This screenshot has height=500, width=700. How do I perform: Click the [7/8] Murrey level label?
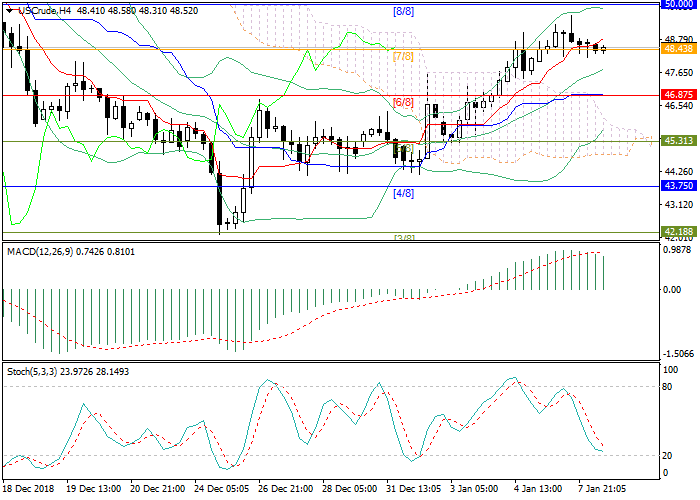coord(404,56)
